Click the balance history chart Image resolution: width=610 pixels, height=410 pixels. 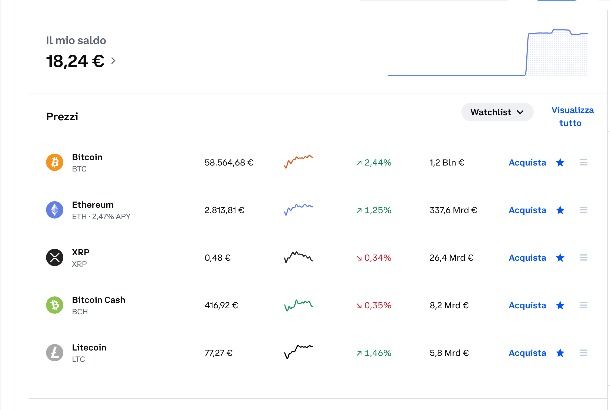point(488,53)
